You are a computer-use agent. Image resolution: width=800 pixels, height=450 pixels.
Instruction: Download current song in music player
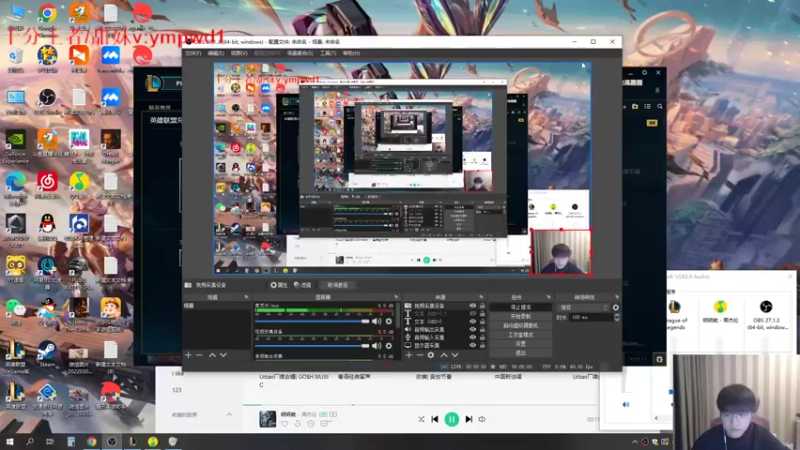298,424
